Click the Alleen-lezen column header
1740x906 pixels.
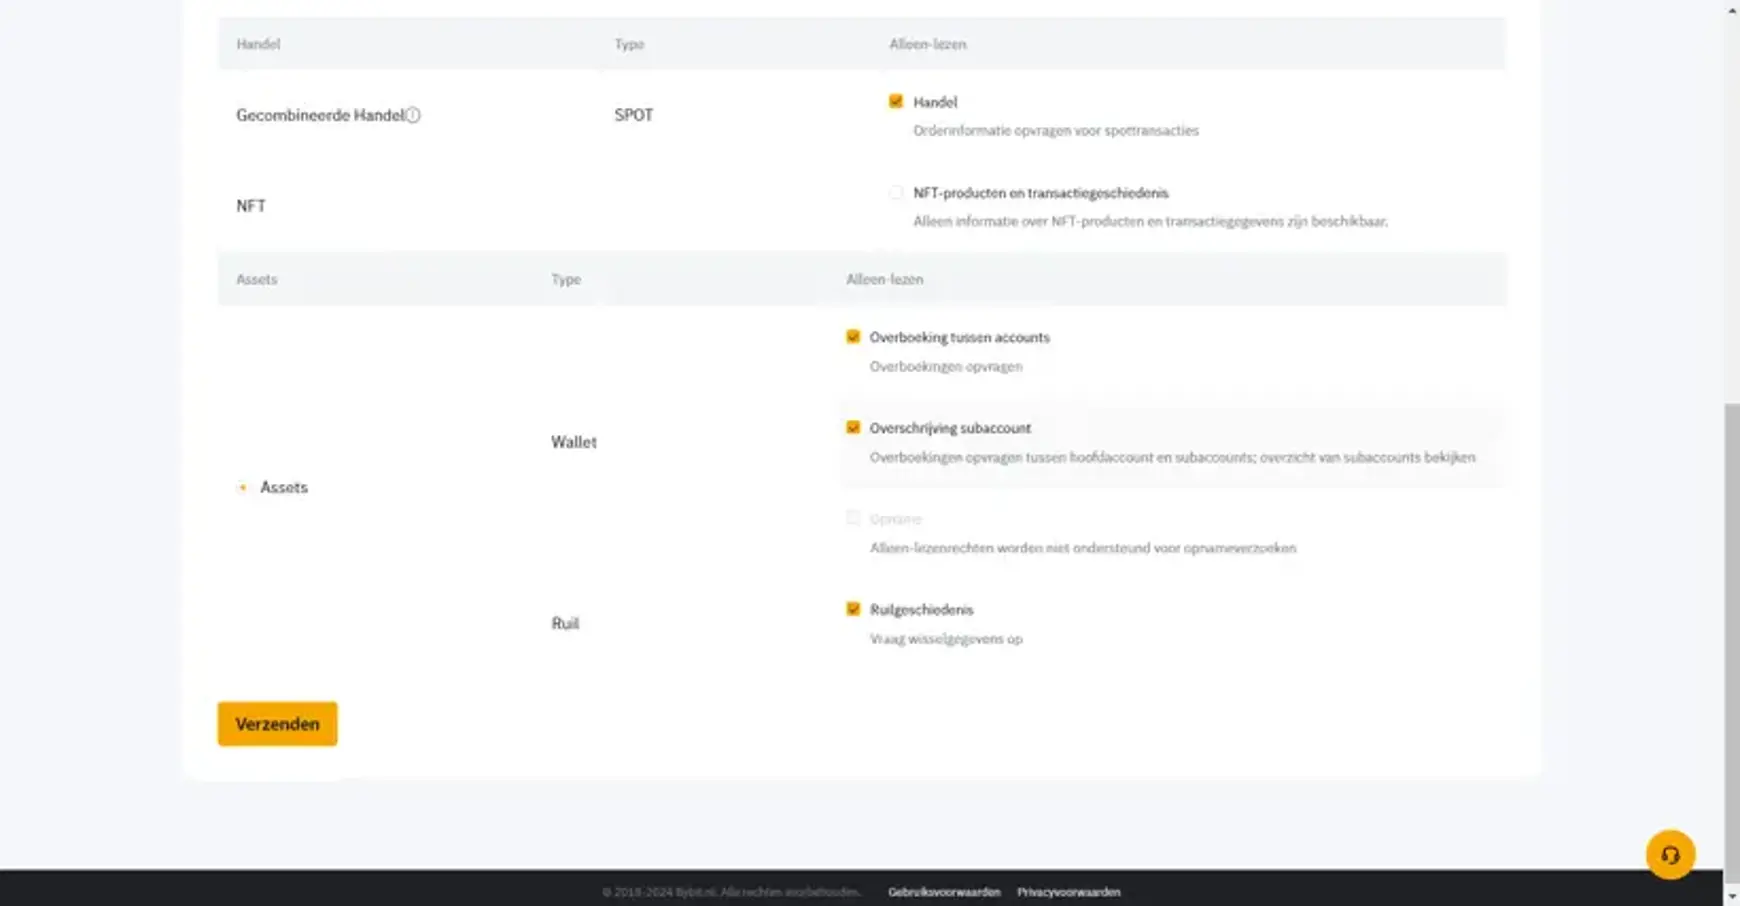click(x=925, y=44)
